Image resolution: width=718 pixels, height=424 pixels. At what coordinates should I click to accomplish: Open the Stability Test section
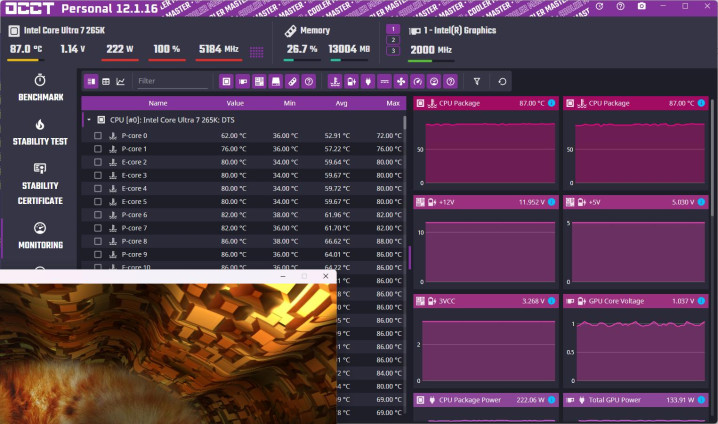(x=39, y=133)
